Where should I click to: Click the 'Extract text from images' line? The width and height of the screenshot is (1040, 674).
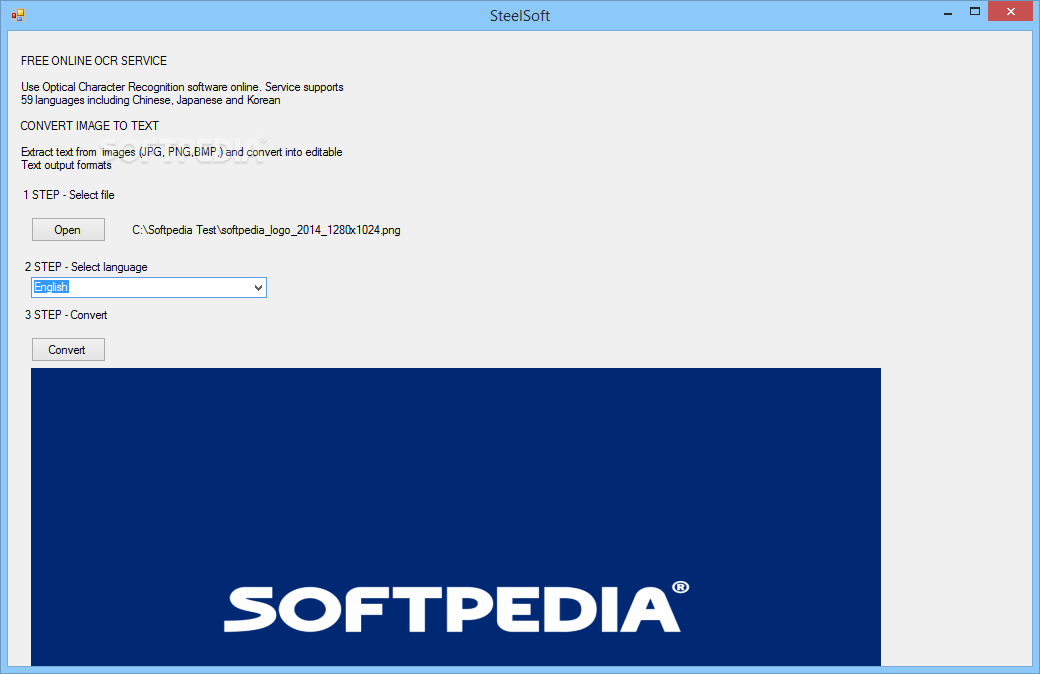pyautogui.click(x=182, y=152)
